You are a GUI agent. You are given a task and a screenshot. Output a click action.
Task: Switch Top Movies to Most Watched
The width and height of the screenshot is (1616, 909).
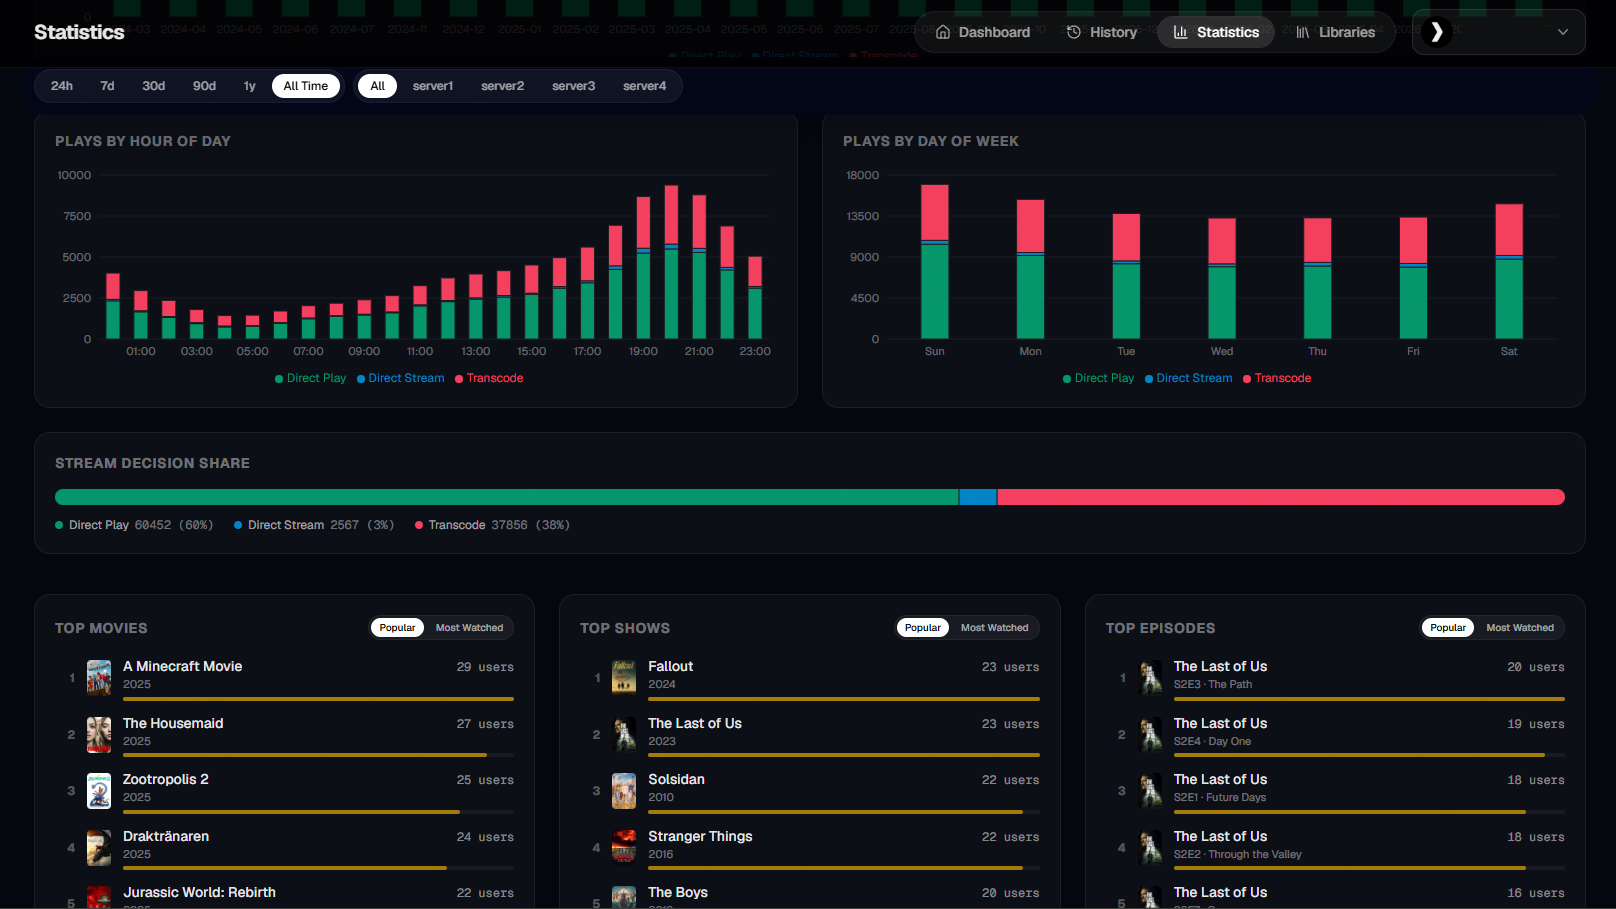pyautogui.click(x=469, y=628)
